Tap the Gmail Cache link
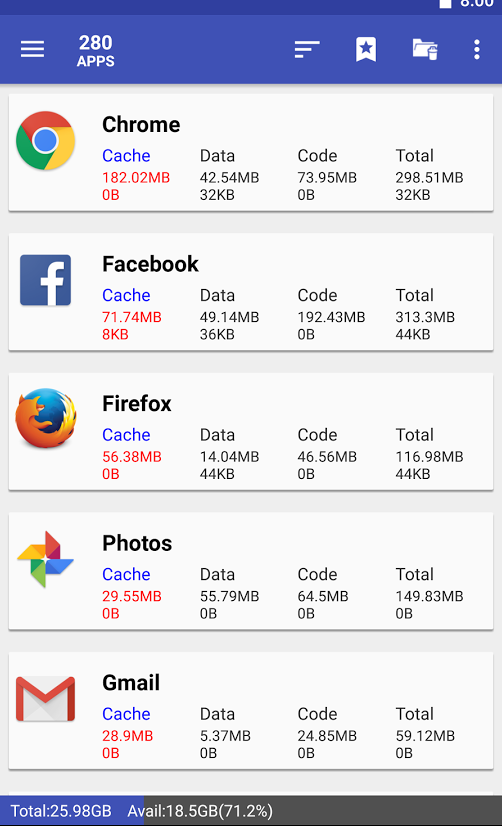 [x=126, y=714]
